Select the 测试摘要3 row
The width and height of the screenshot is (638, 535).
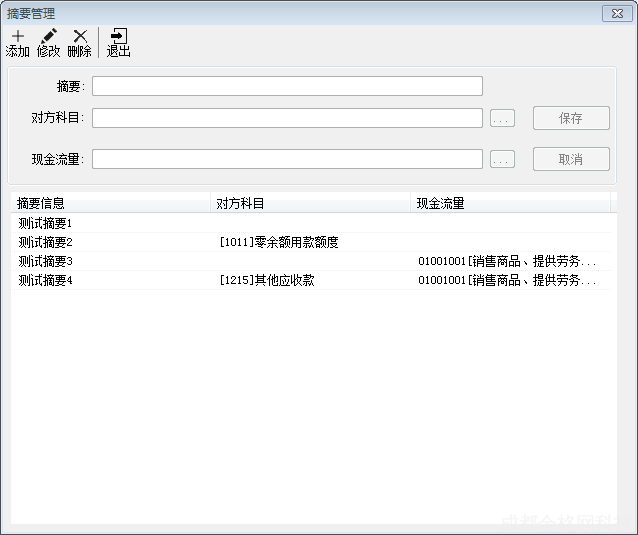coord(46,261)
